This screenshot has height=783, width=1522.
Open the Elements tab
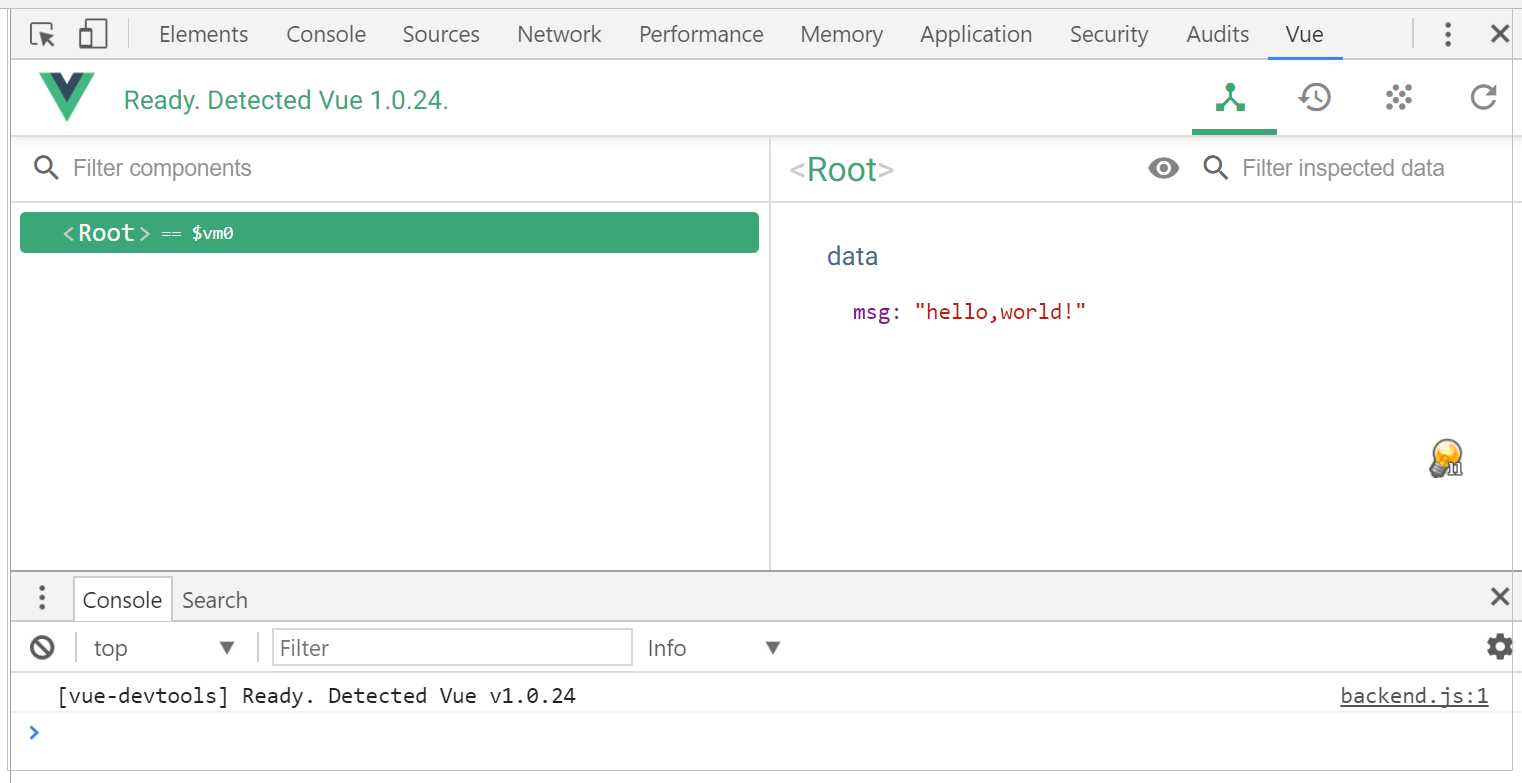point(203,34)
